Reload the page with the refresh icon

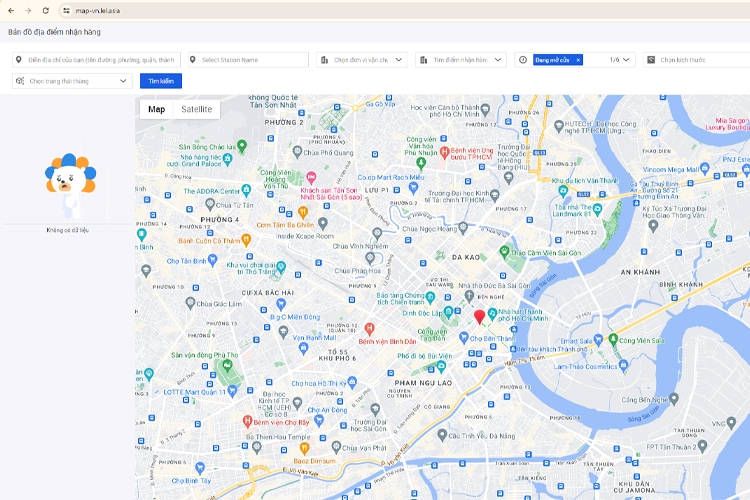[46, 10]
